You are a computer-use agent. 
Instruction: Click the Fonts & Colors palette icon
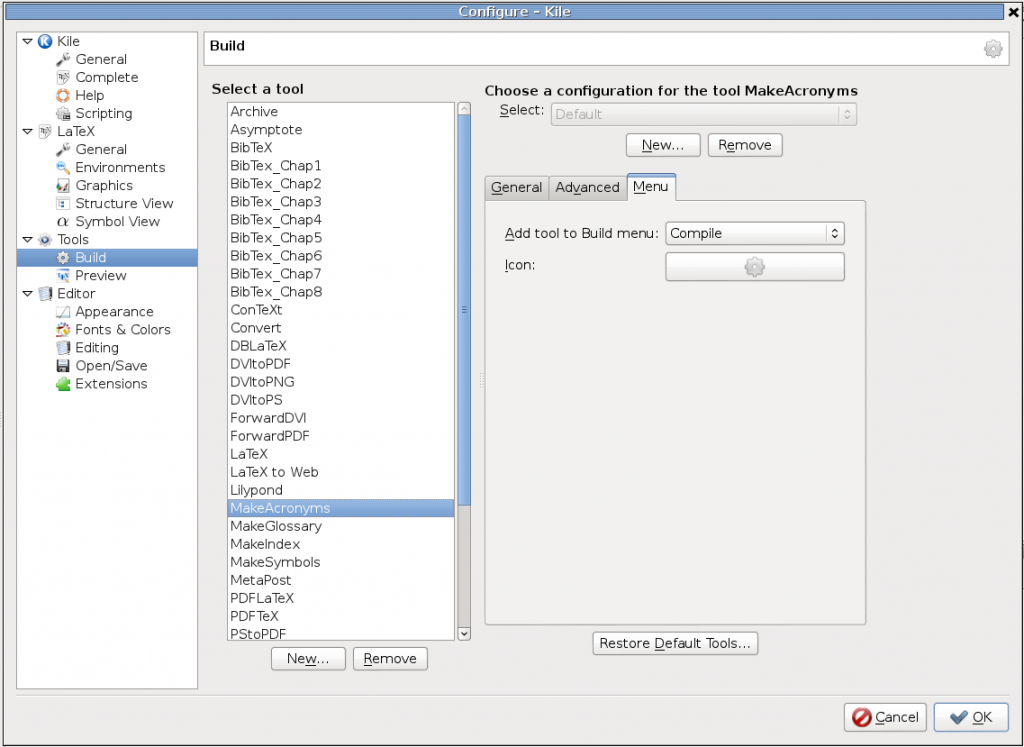coord(63,330)
